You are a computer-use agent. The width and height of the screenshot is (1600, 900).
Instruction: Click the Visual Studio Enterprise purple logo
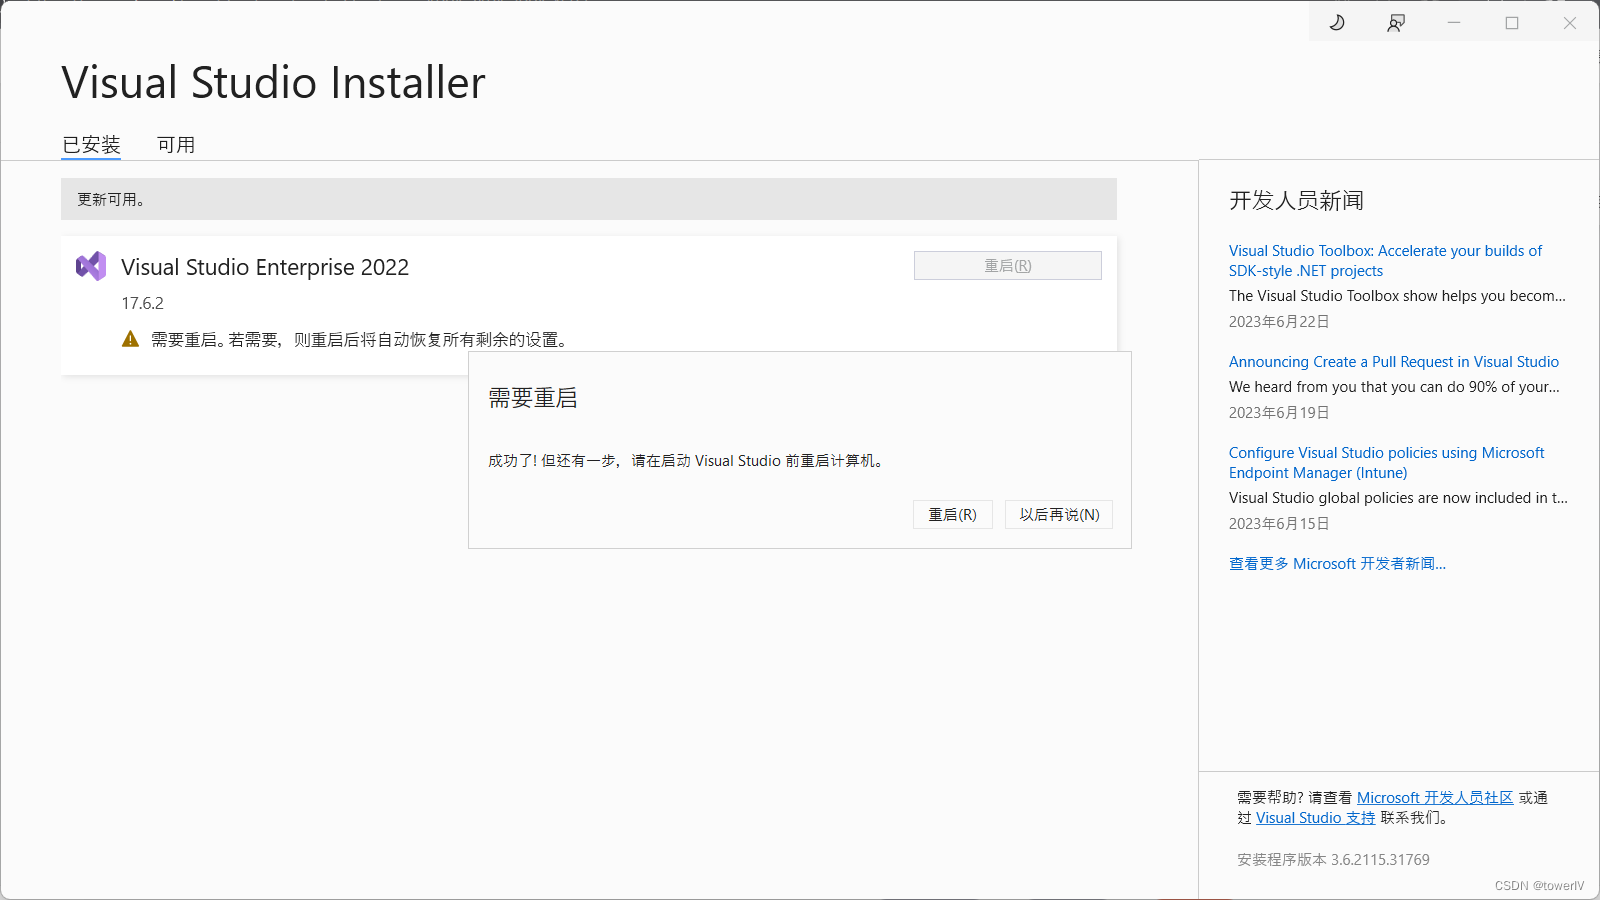[91, 266]
